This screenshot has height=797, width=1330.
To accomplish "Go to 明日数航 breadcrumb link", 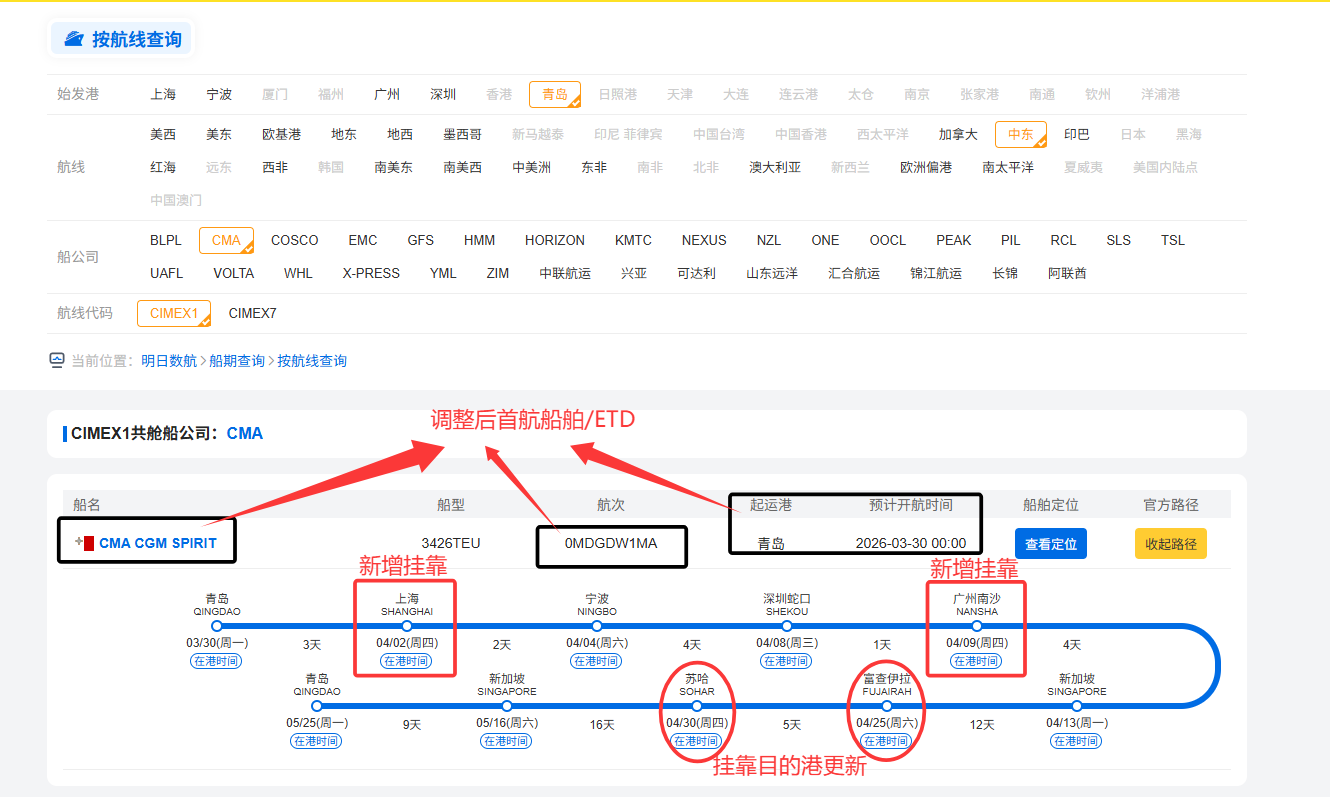I will tap(169, 361).
